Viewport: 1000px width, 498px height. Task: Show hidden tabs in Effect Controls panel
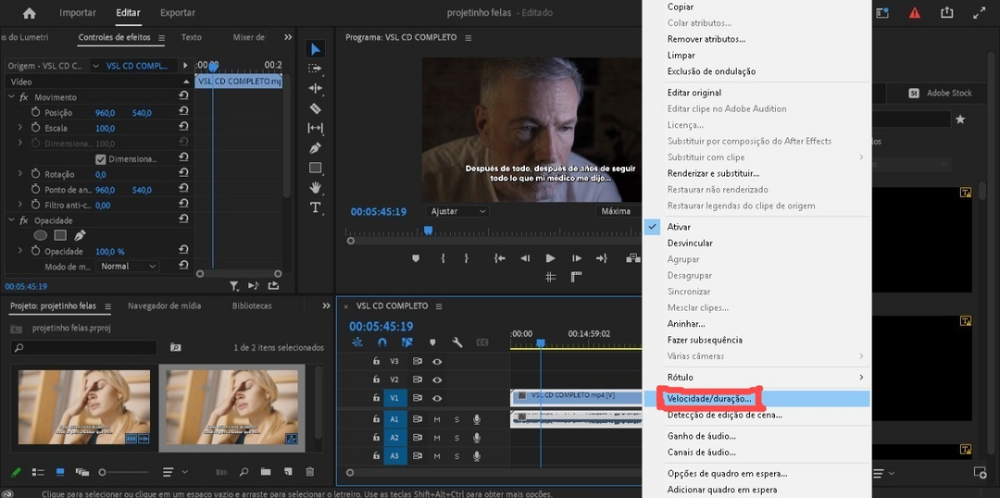288,38
